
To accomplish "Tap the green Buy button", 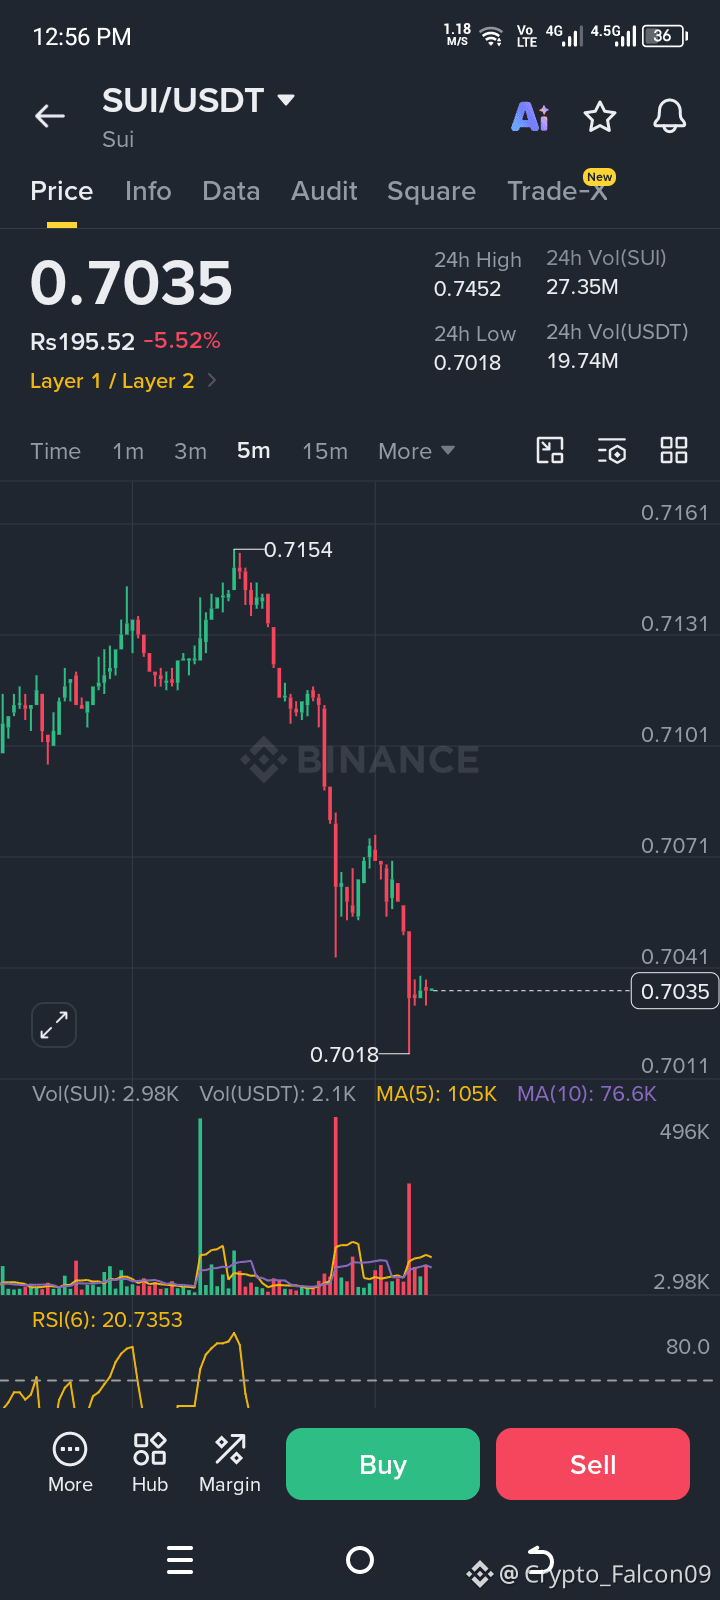I will (x=383, y=1464).
